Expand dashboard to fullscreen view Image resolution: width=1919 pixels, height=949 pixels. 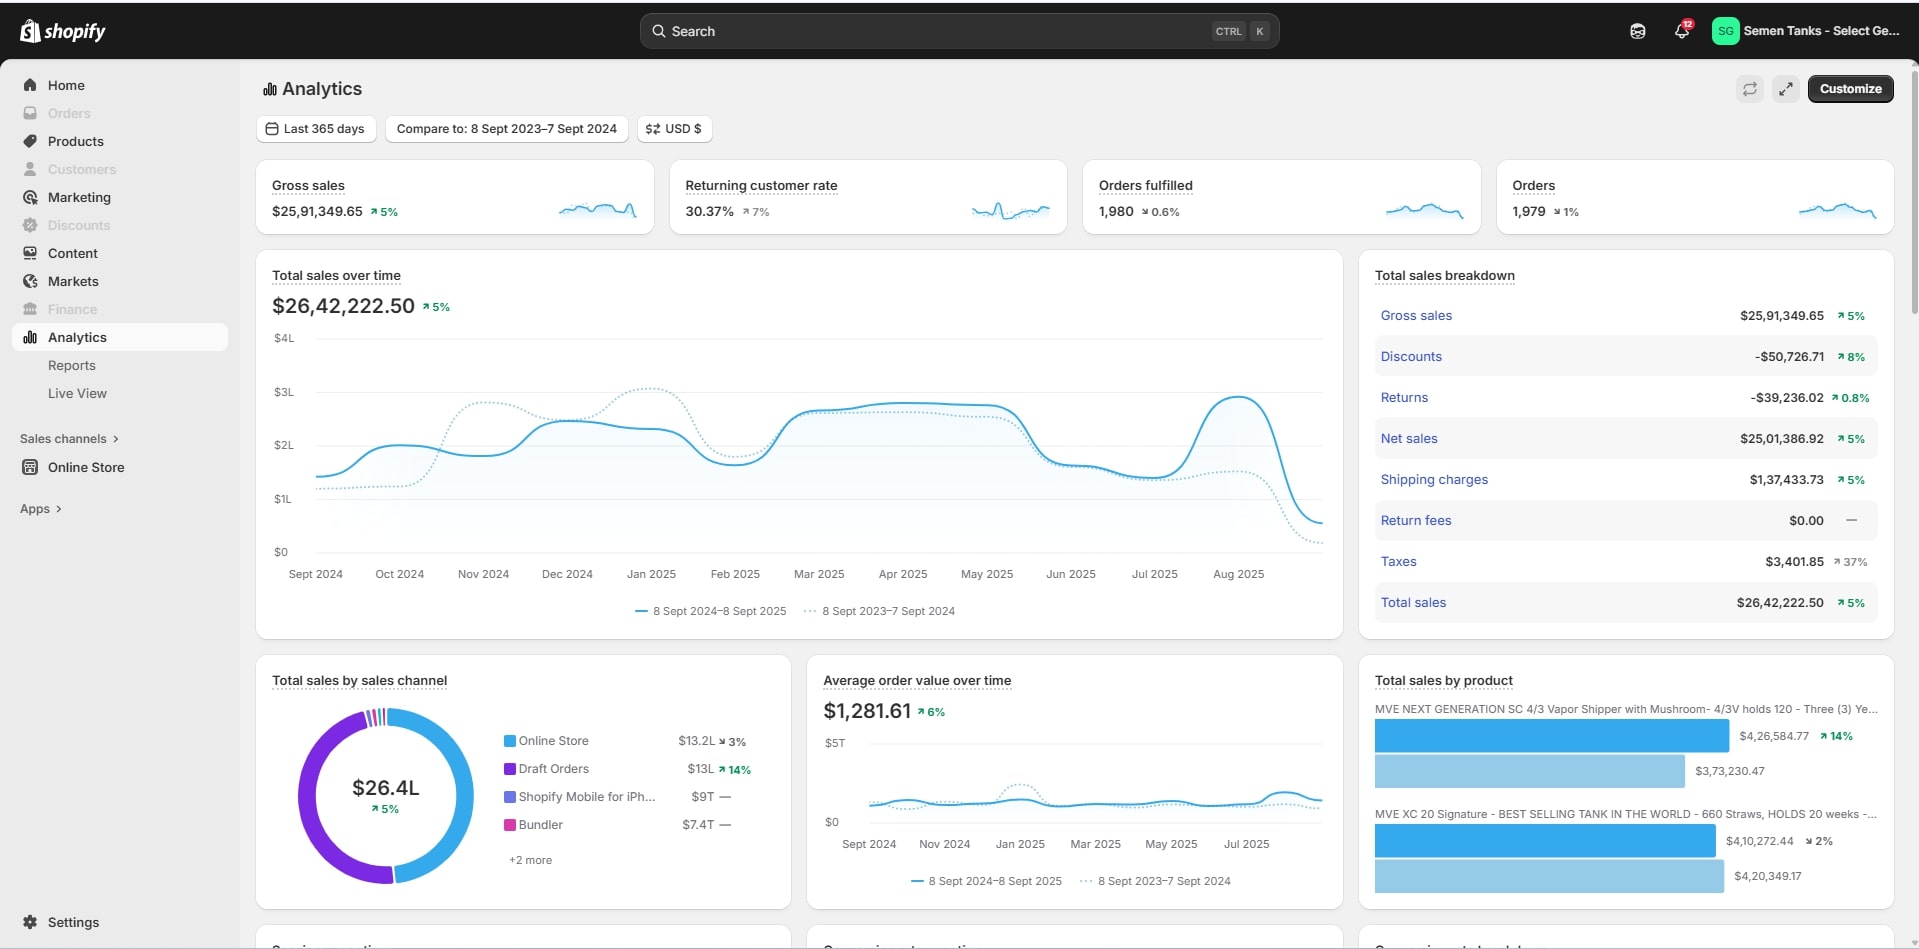(x=1785, y=89)
